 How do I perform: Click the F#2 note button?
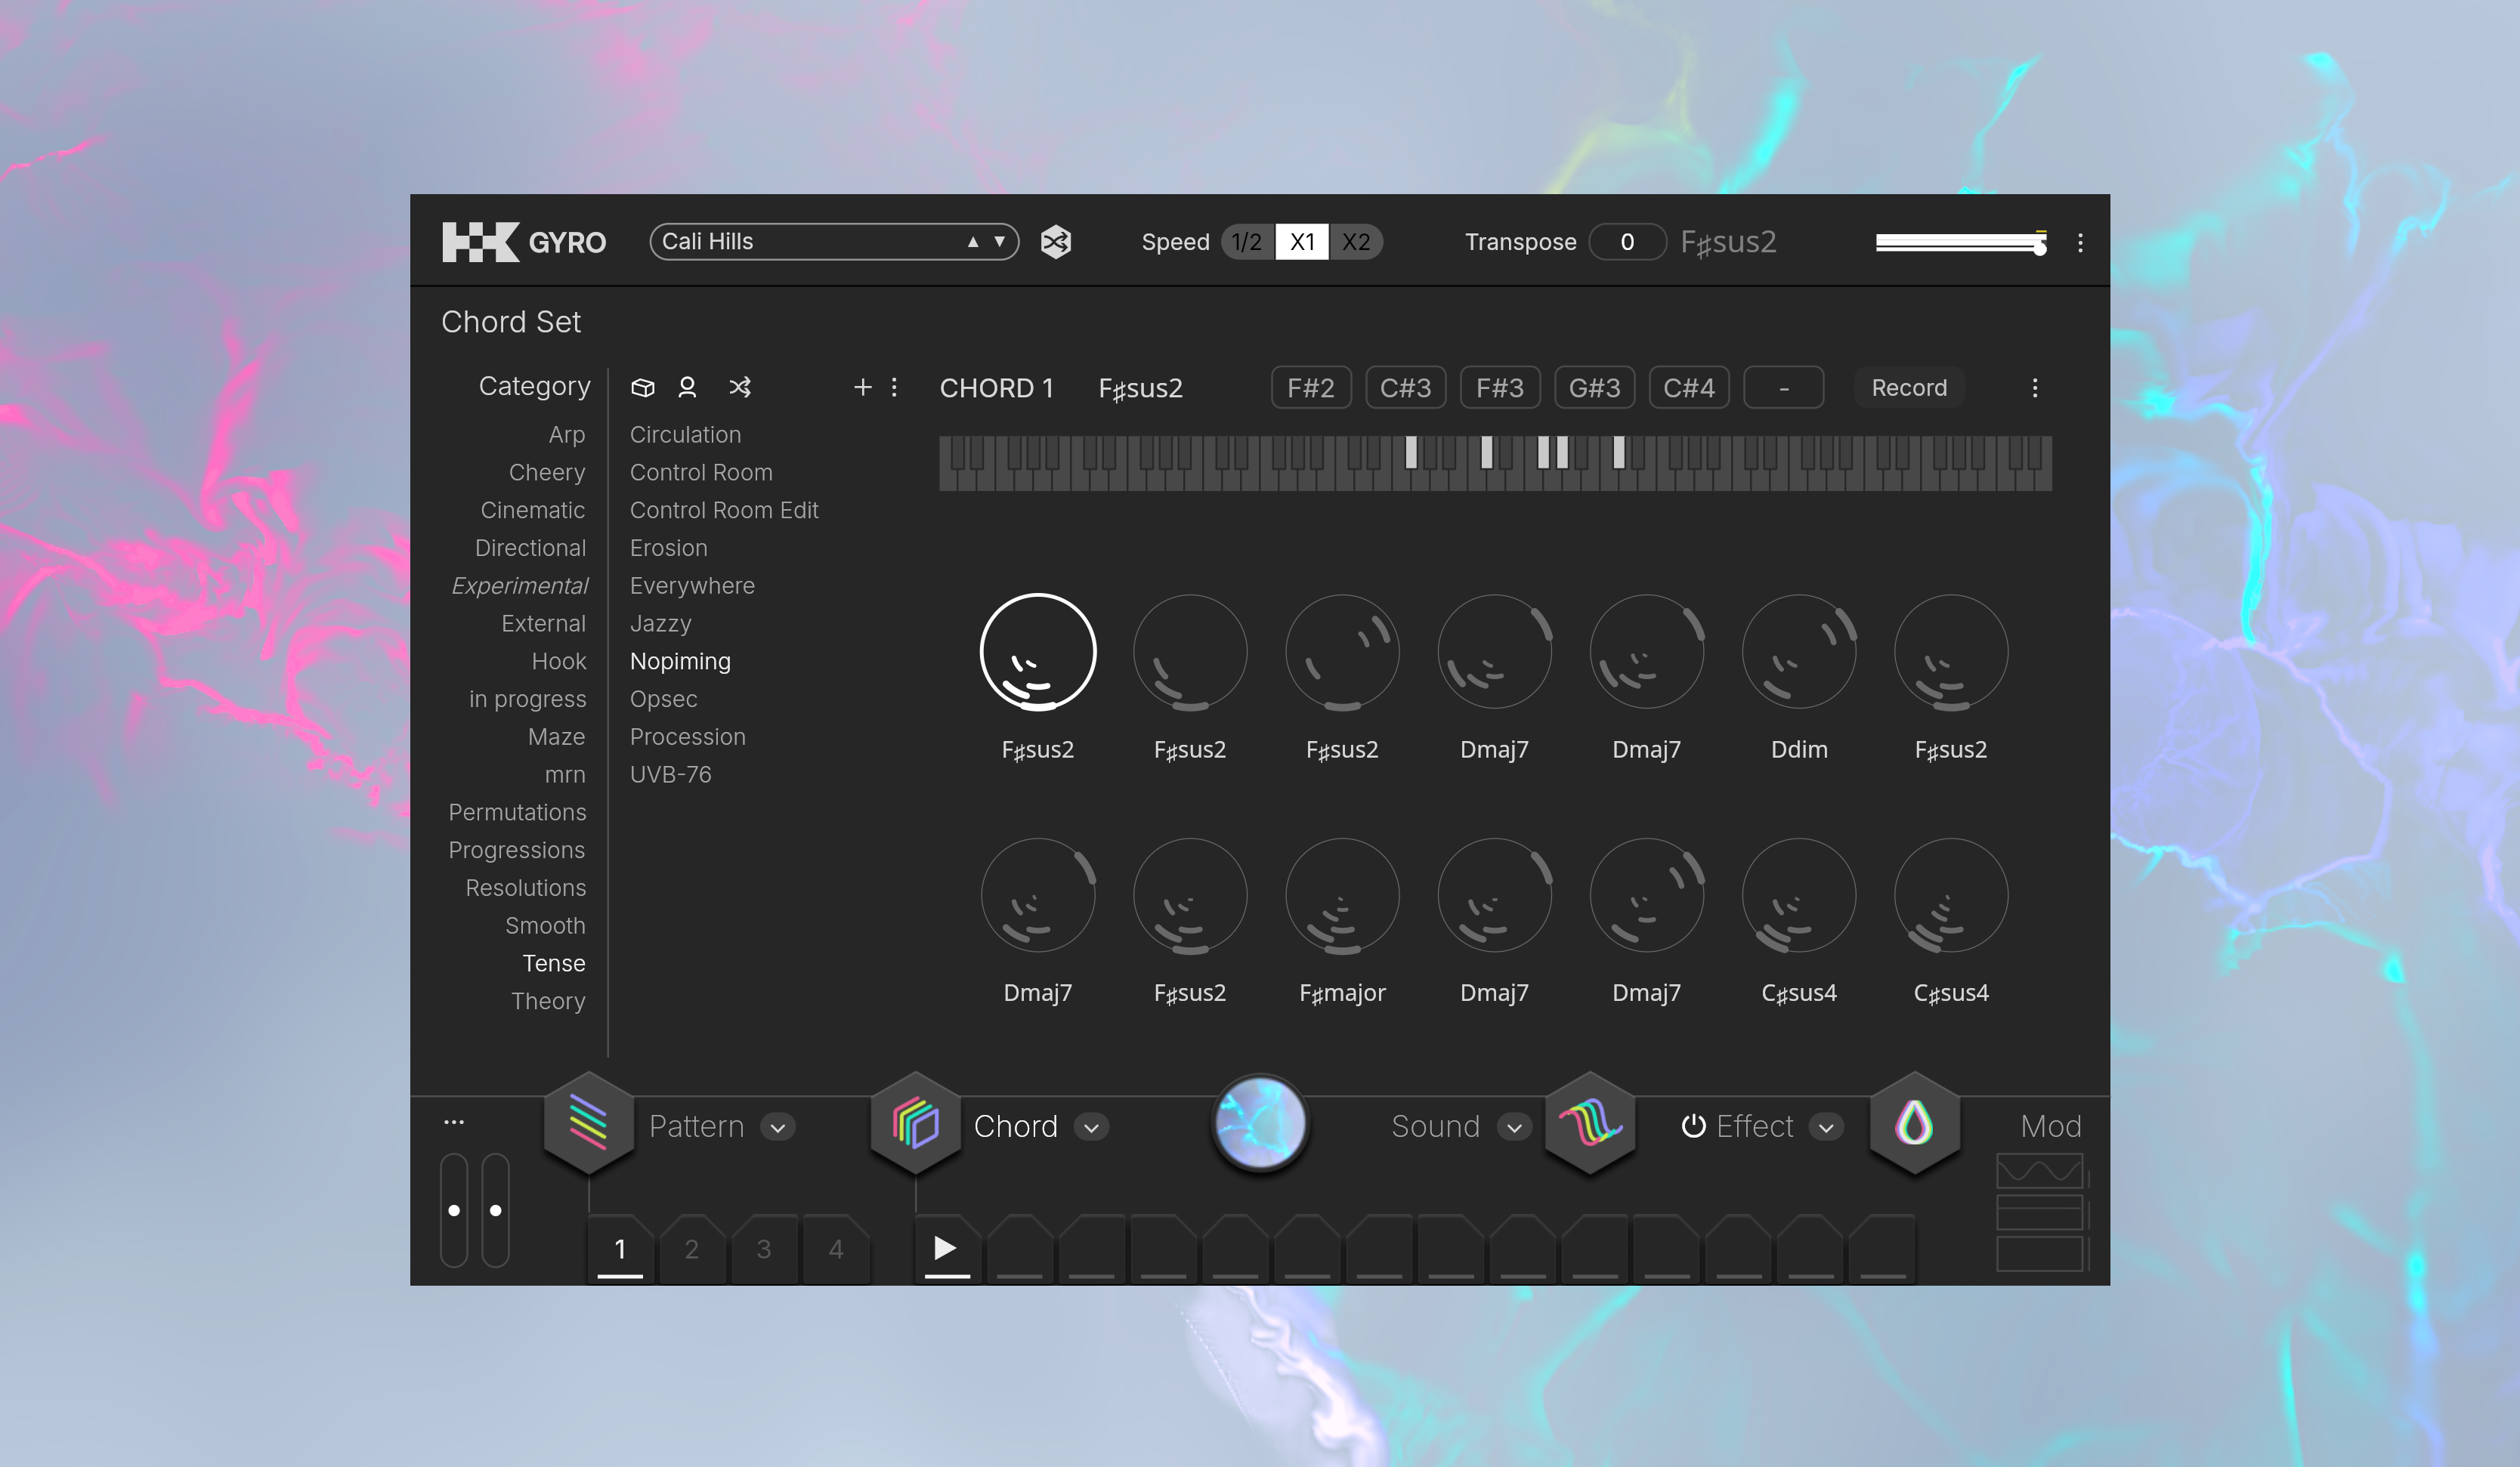[1310, 388]
